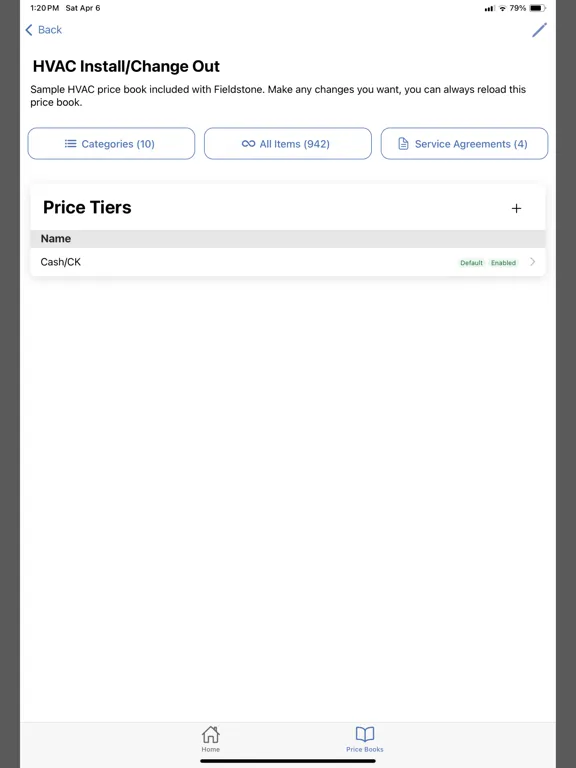Click the Name column header

(x=56, y=239)
